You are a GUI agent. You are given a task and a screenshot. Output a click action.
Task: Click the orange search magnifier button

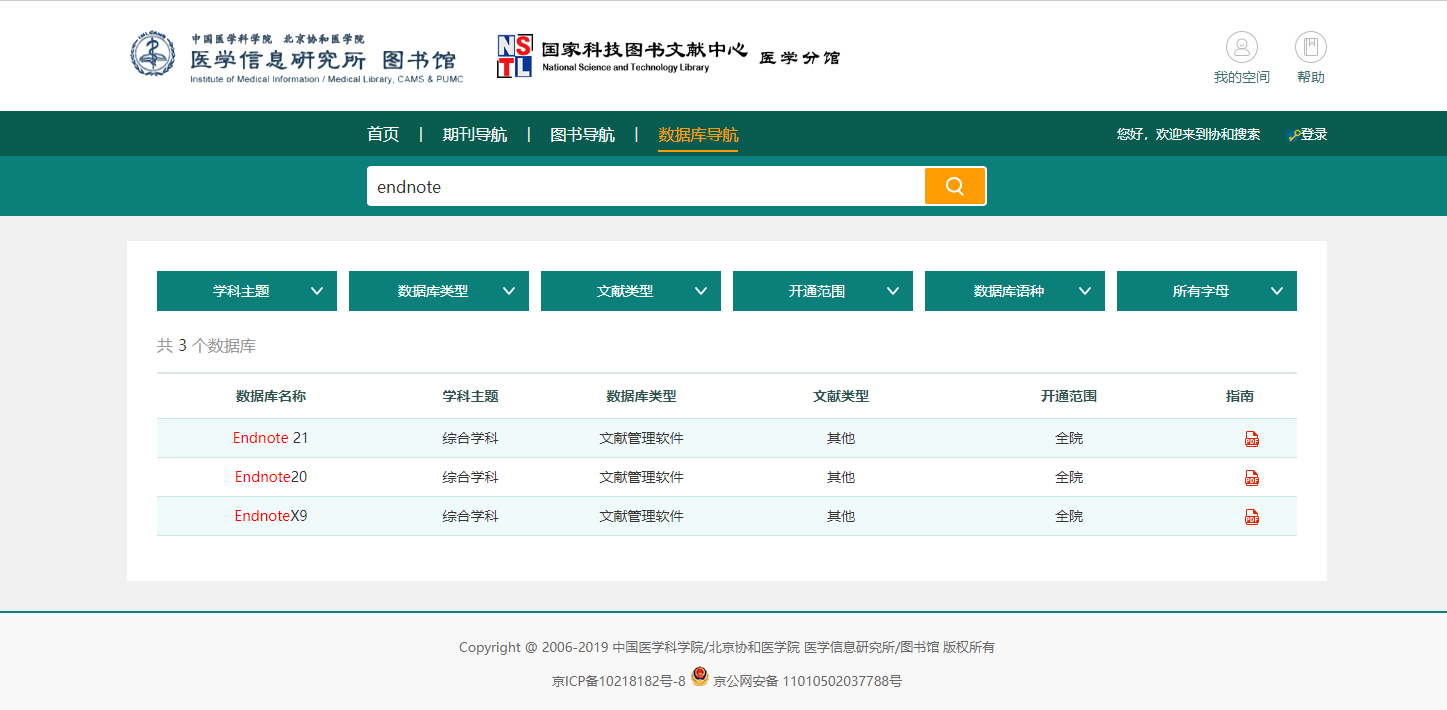pos(955,186)
